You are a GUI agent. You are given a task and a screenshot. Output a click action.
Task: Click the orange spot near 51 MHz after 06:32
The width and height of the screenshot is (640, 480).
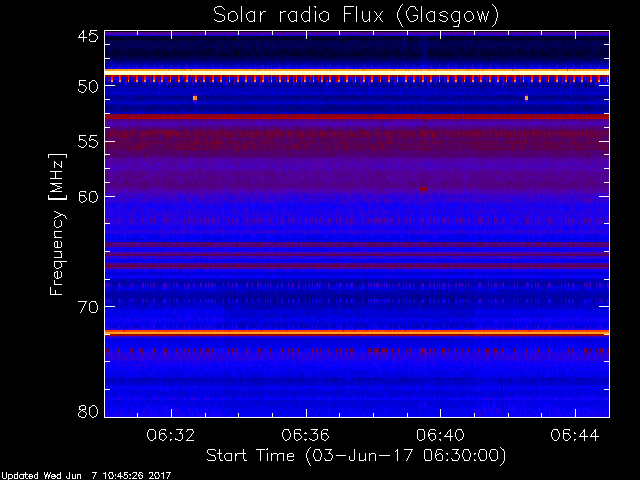(195, 98)
